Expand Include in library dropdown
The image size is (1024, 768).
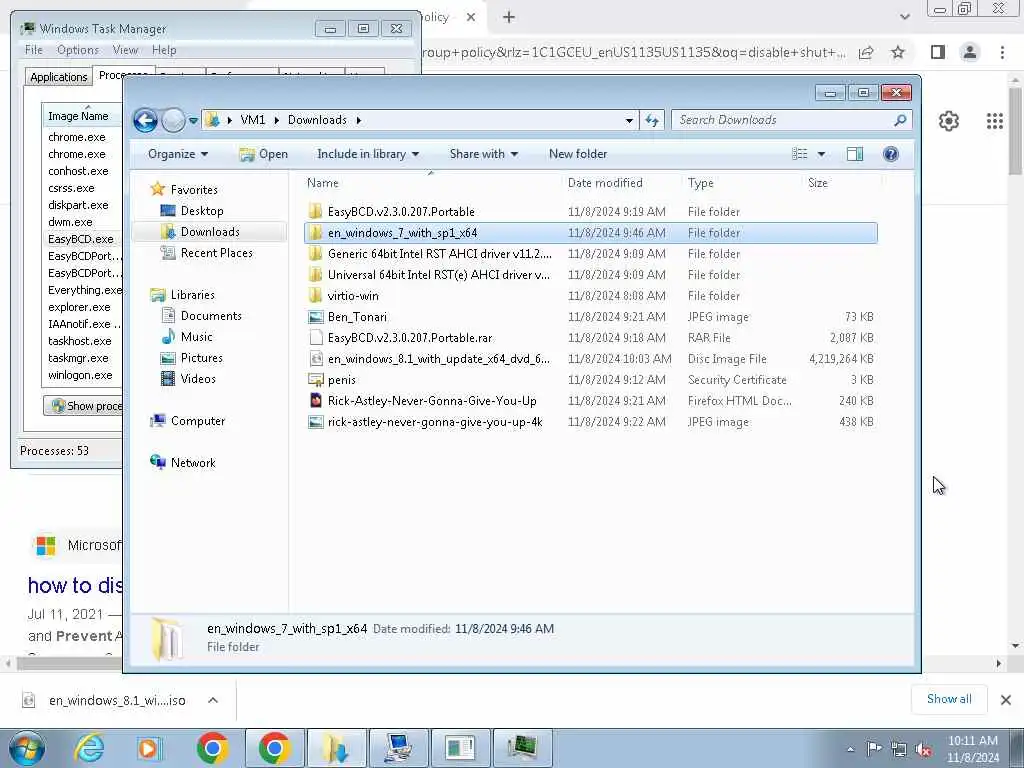[x=368, y=154]
